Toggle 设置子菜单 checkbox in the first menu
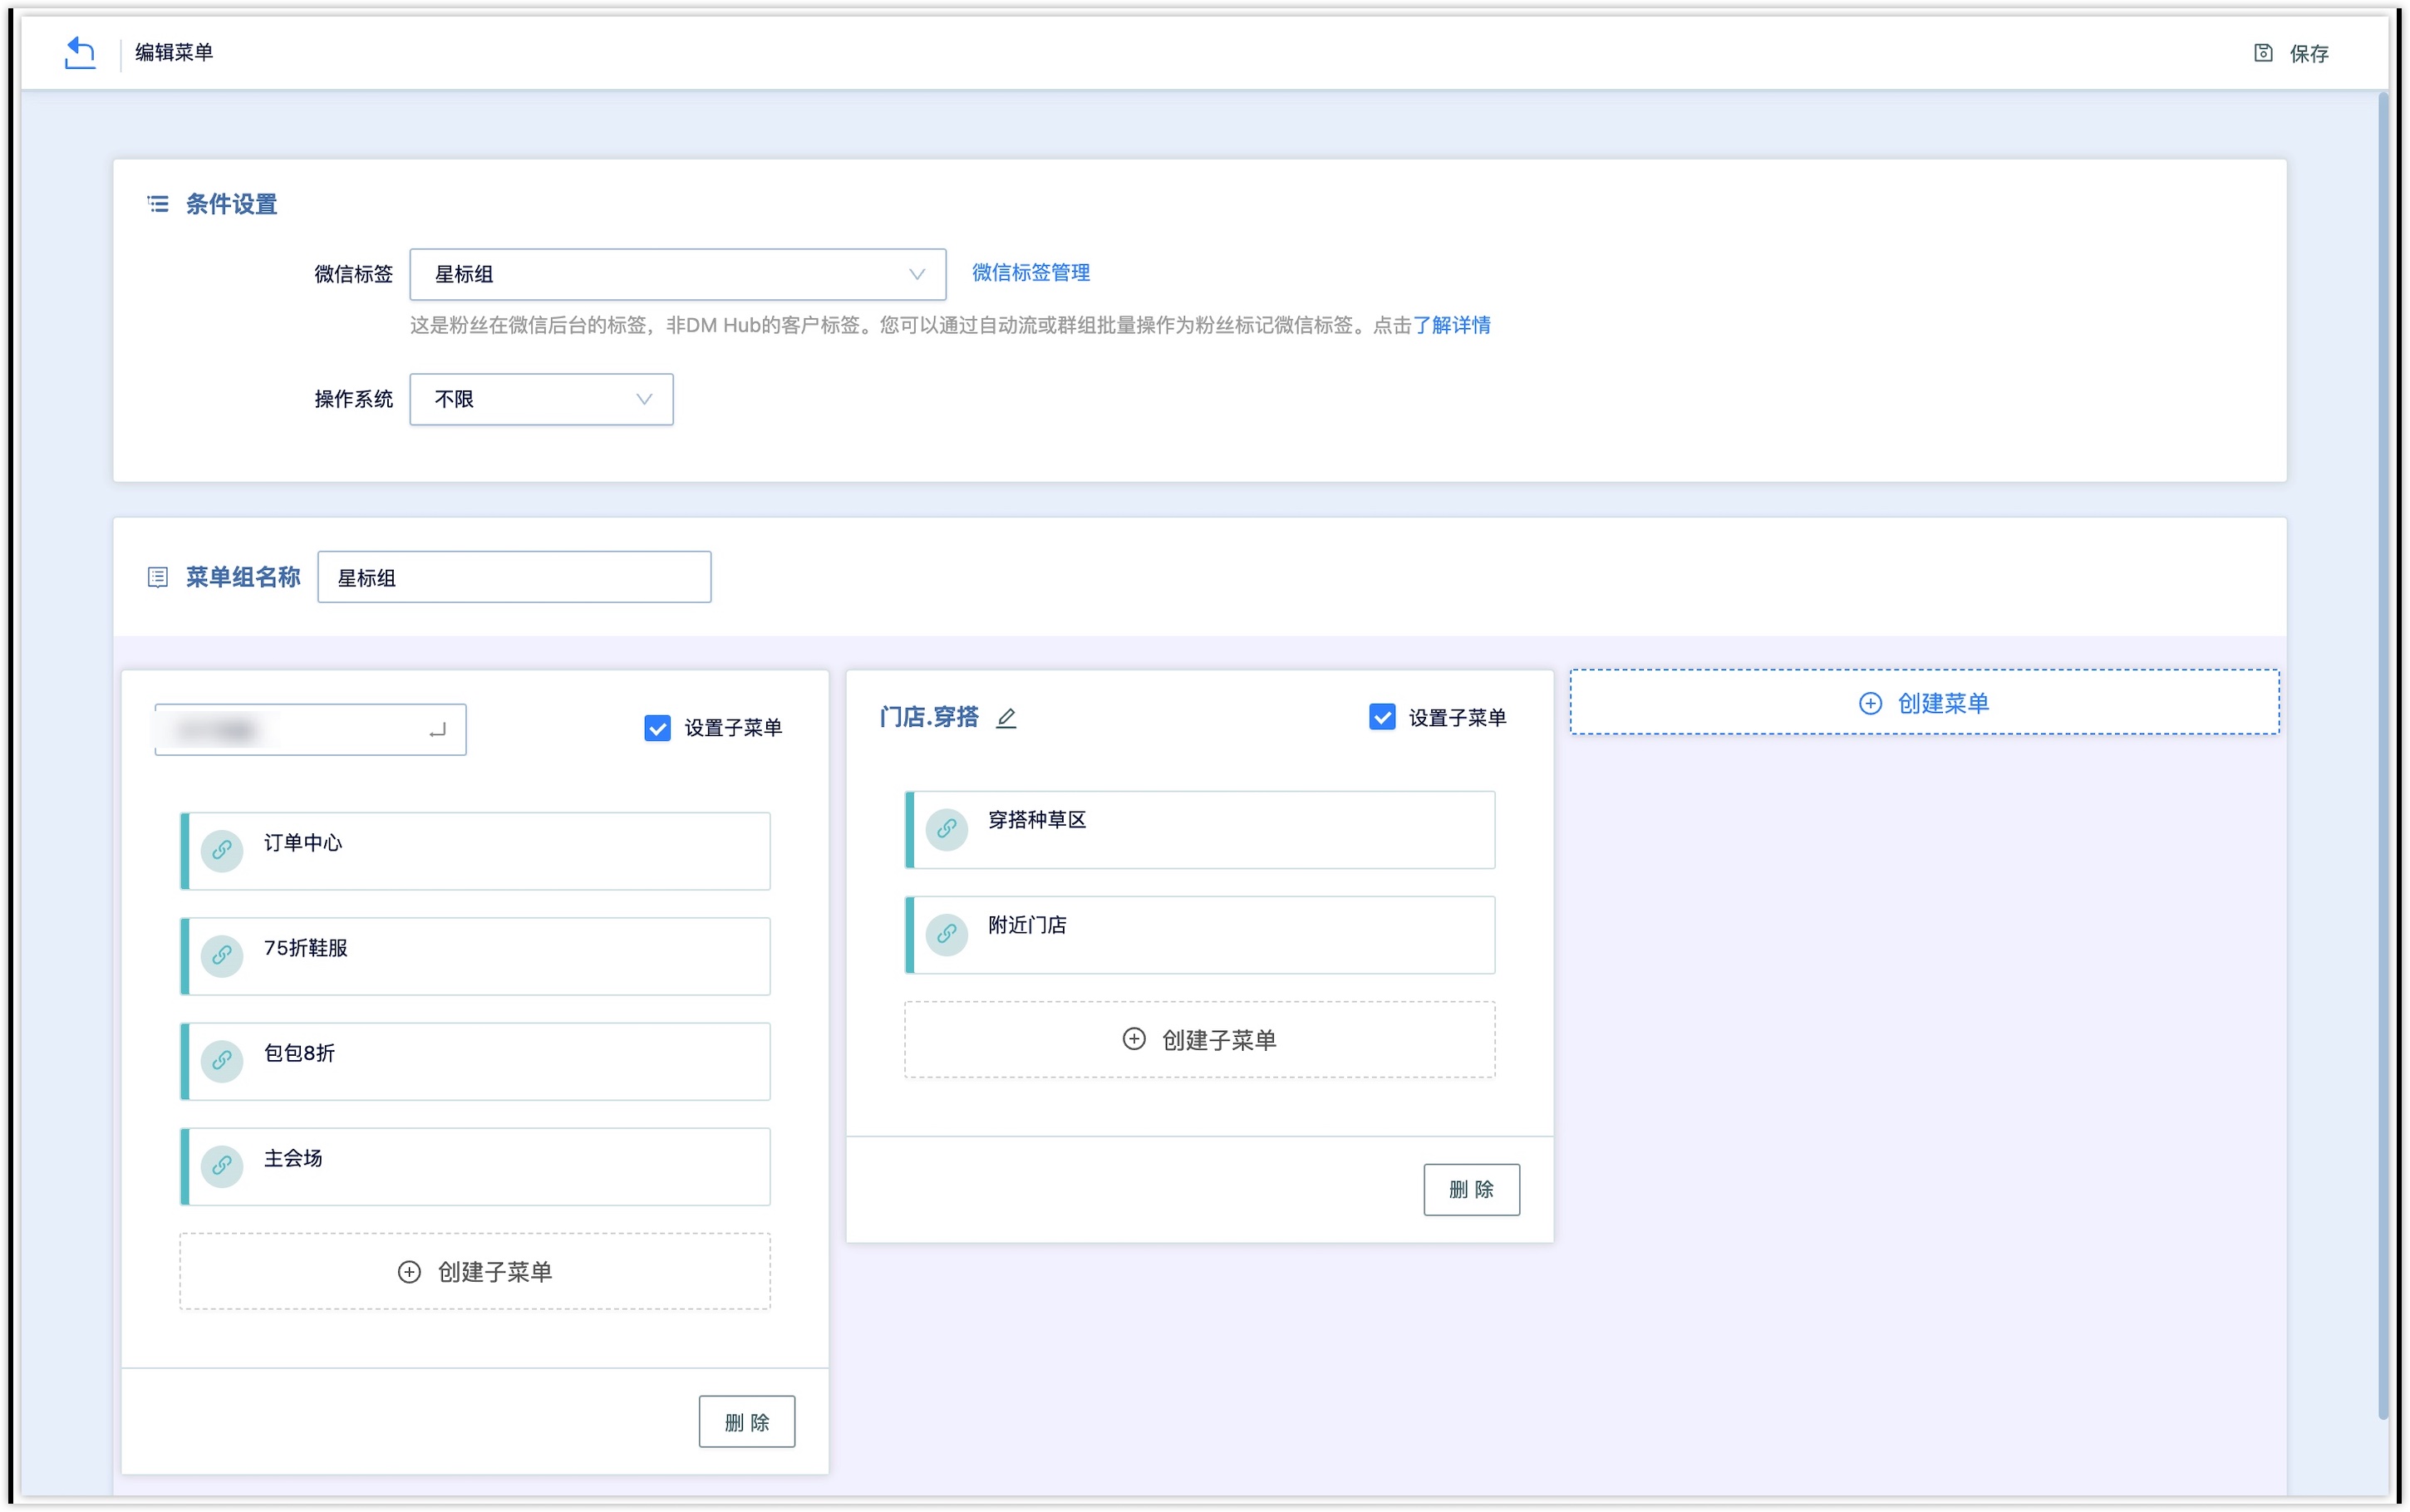The height and width of the screenshot is (1512, 2410). tap(657, 728)
